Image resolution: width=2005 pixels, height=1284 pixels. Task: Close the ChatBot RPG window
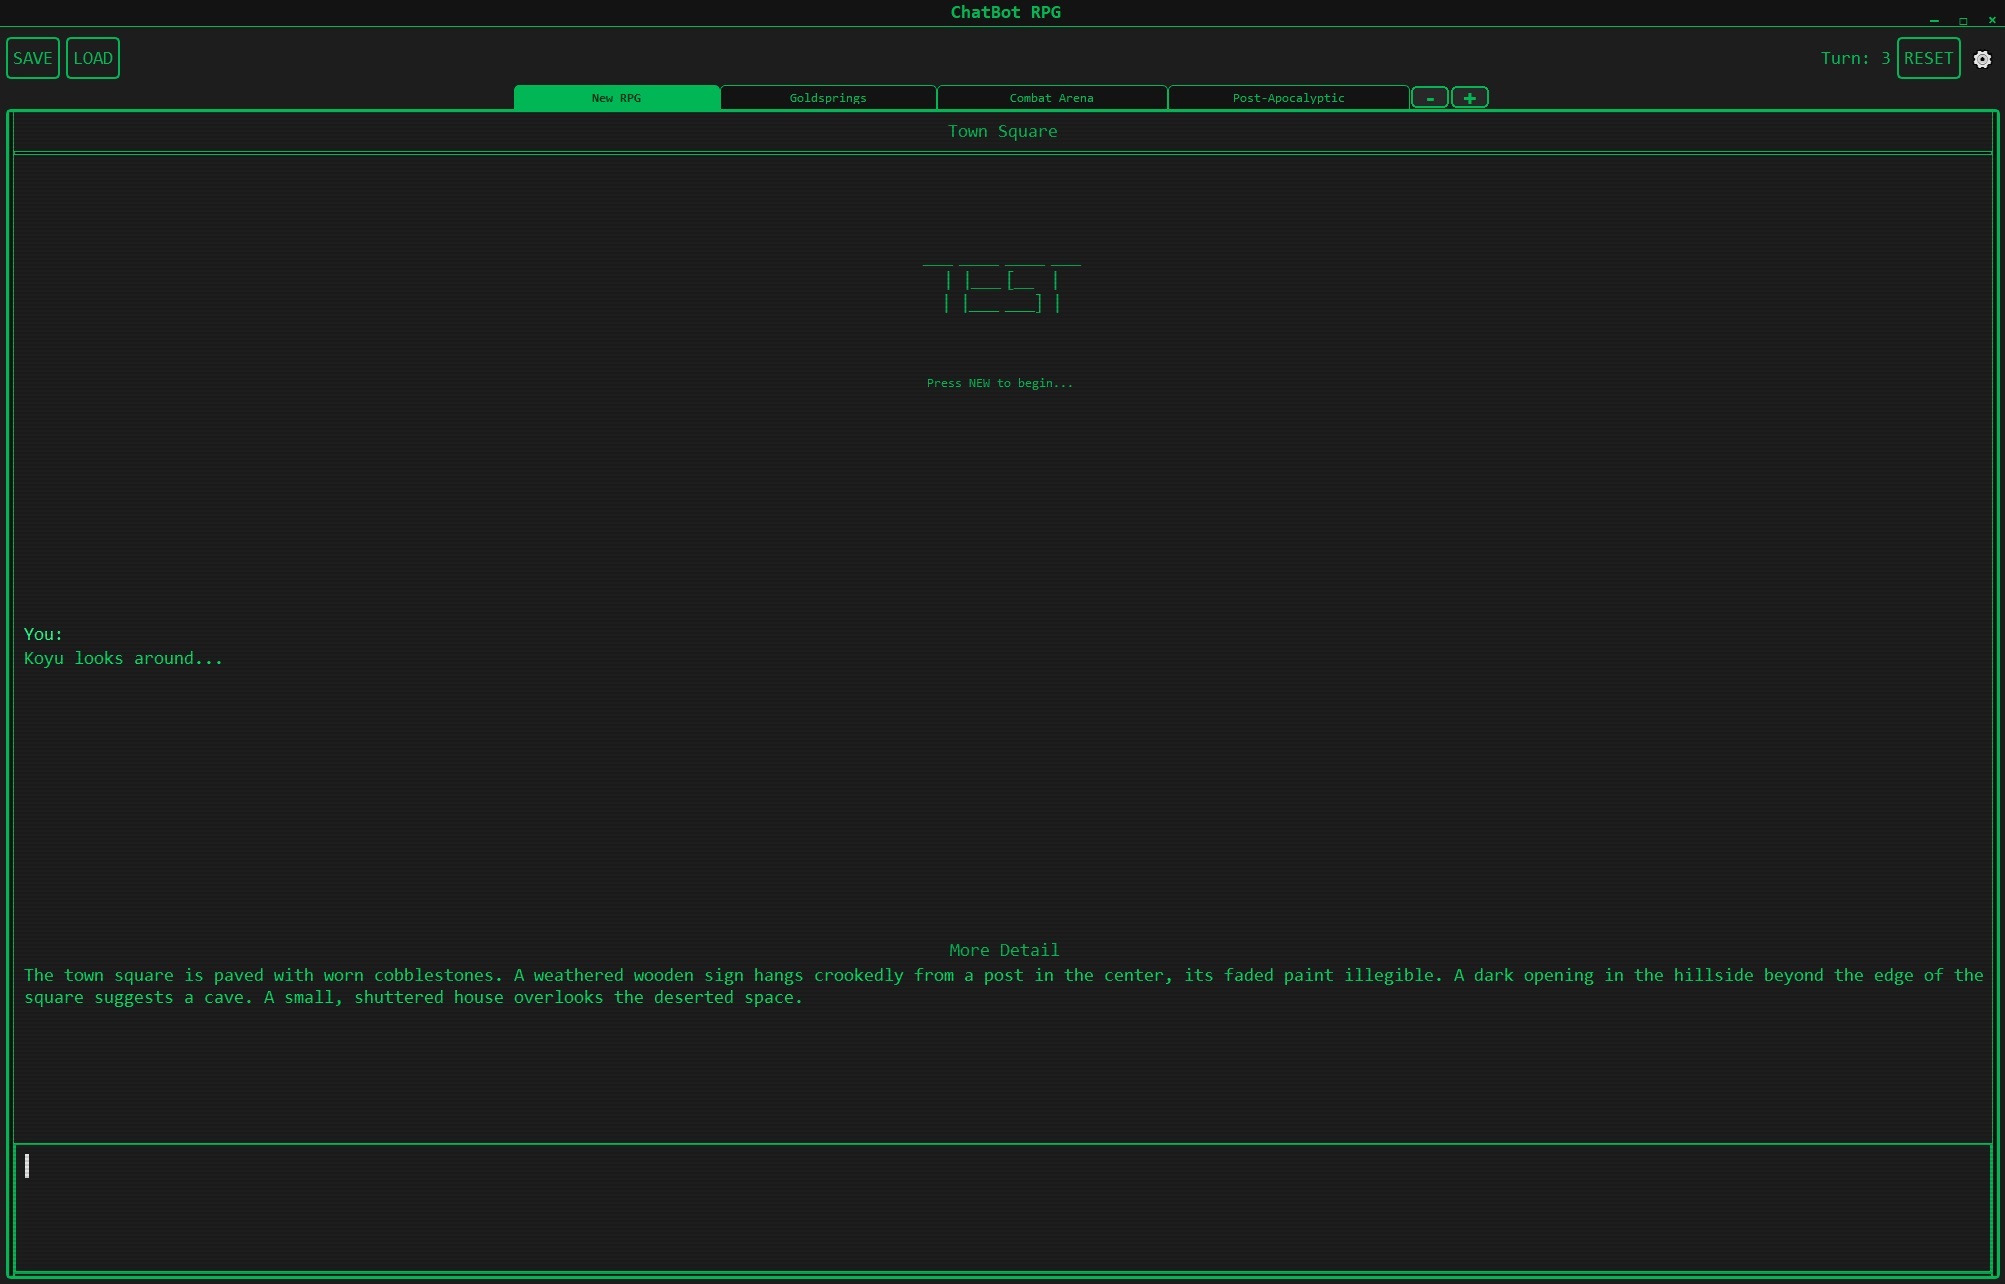click(x=1991, y=20)
